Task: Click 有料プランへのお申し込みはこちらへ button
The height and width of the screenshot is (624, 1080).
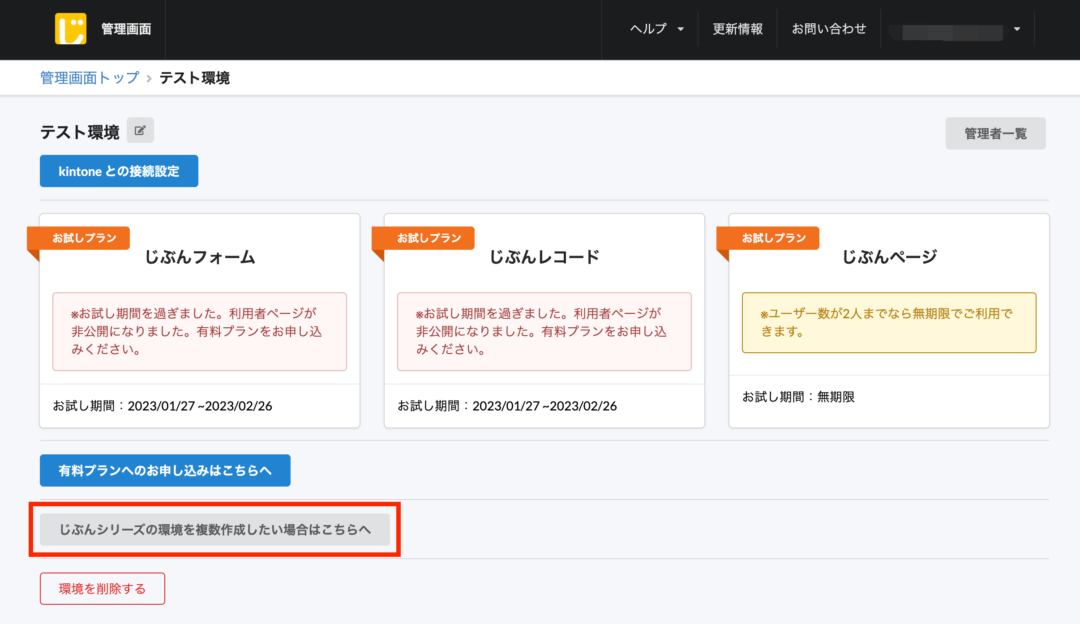Action: coord(165,470)
